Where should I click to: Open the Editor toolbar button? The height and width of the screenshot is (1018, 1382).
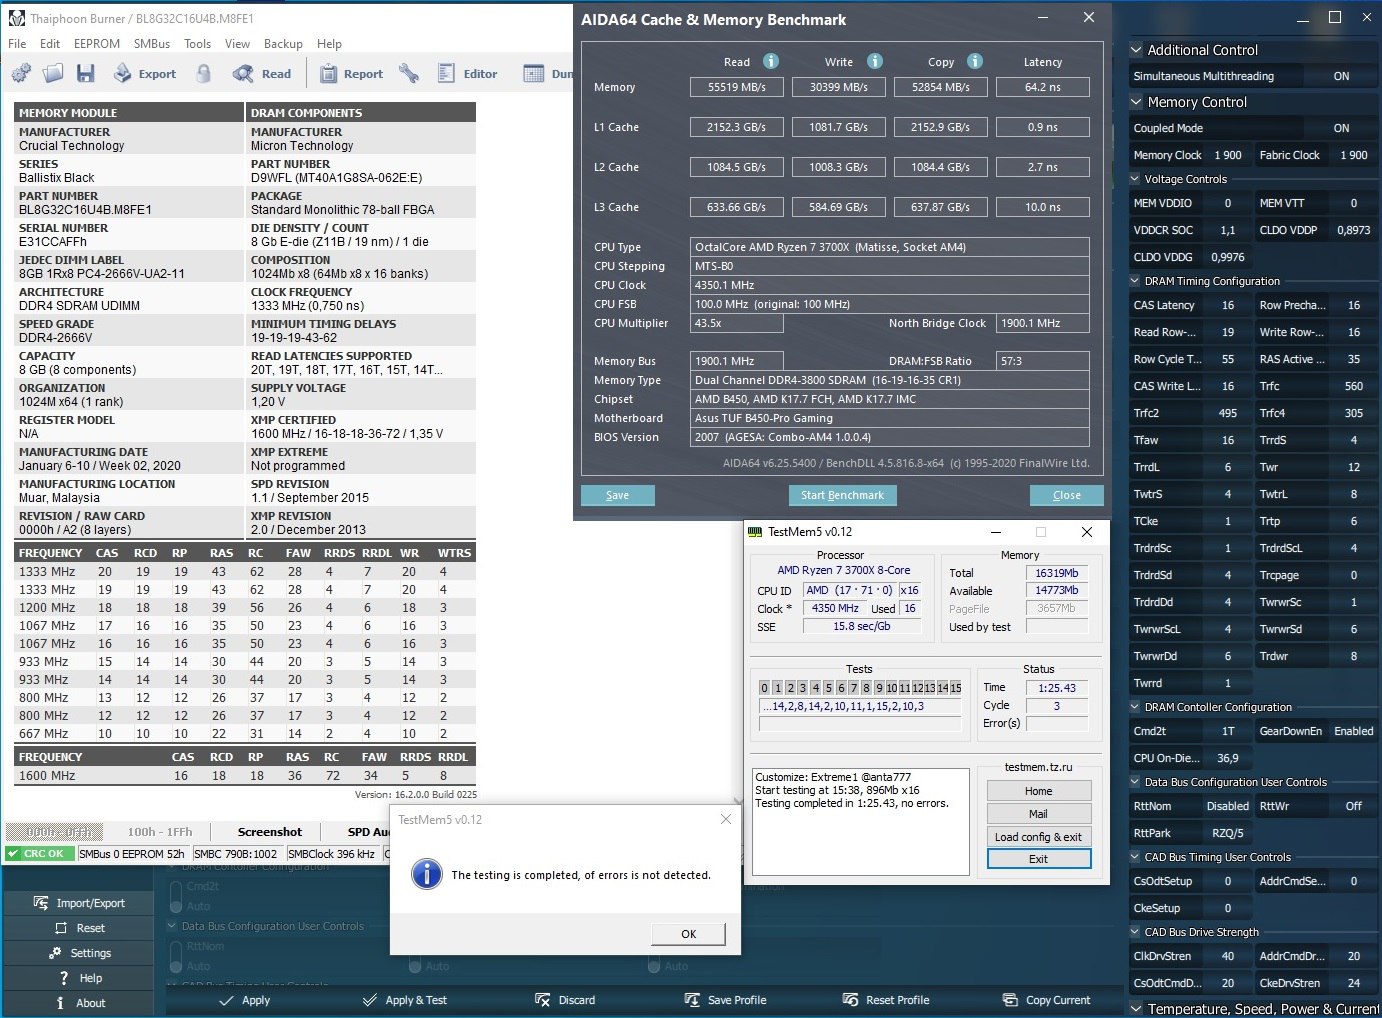click(467, 73)
